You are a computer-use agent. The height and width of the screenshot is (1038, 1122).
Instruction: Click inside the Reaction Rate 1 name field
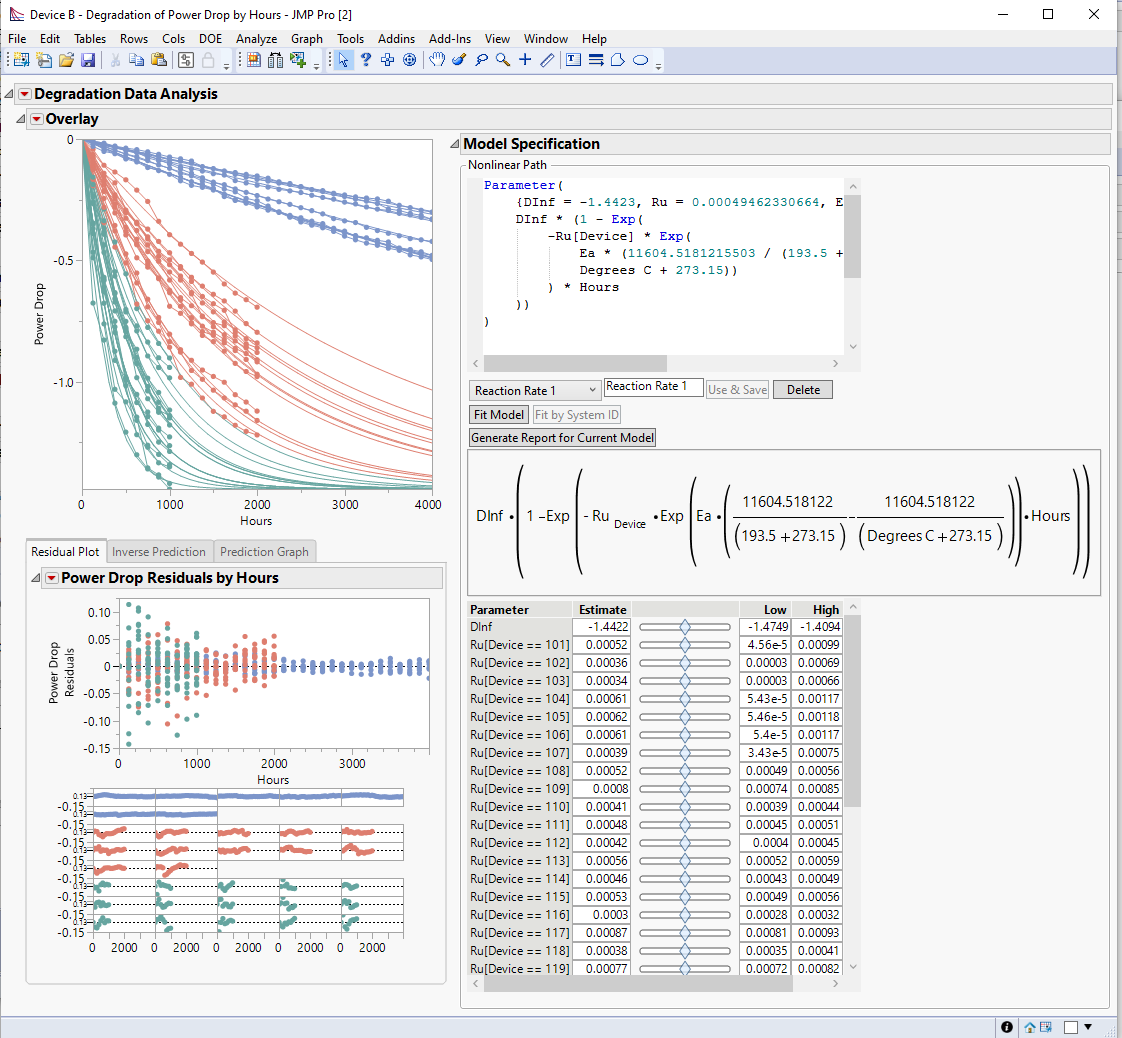coord(653,386)
